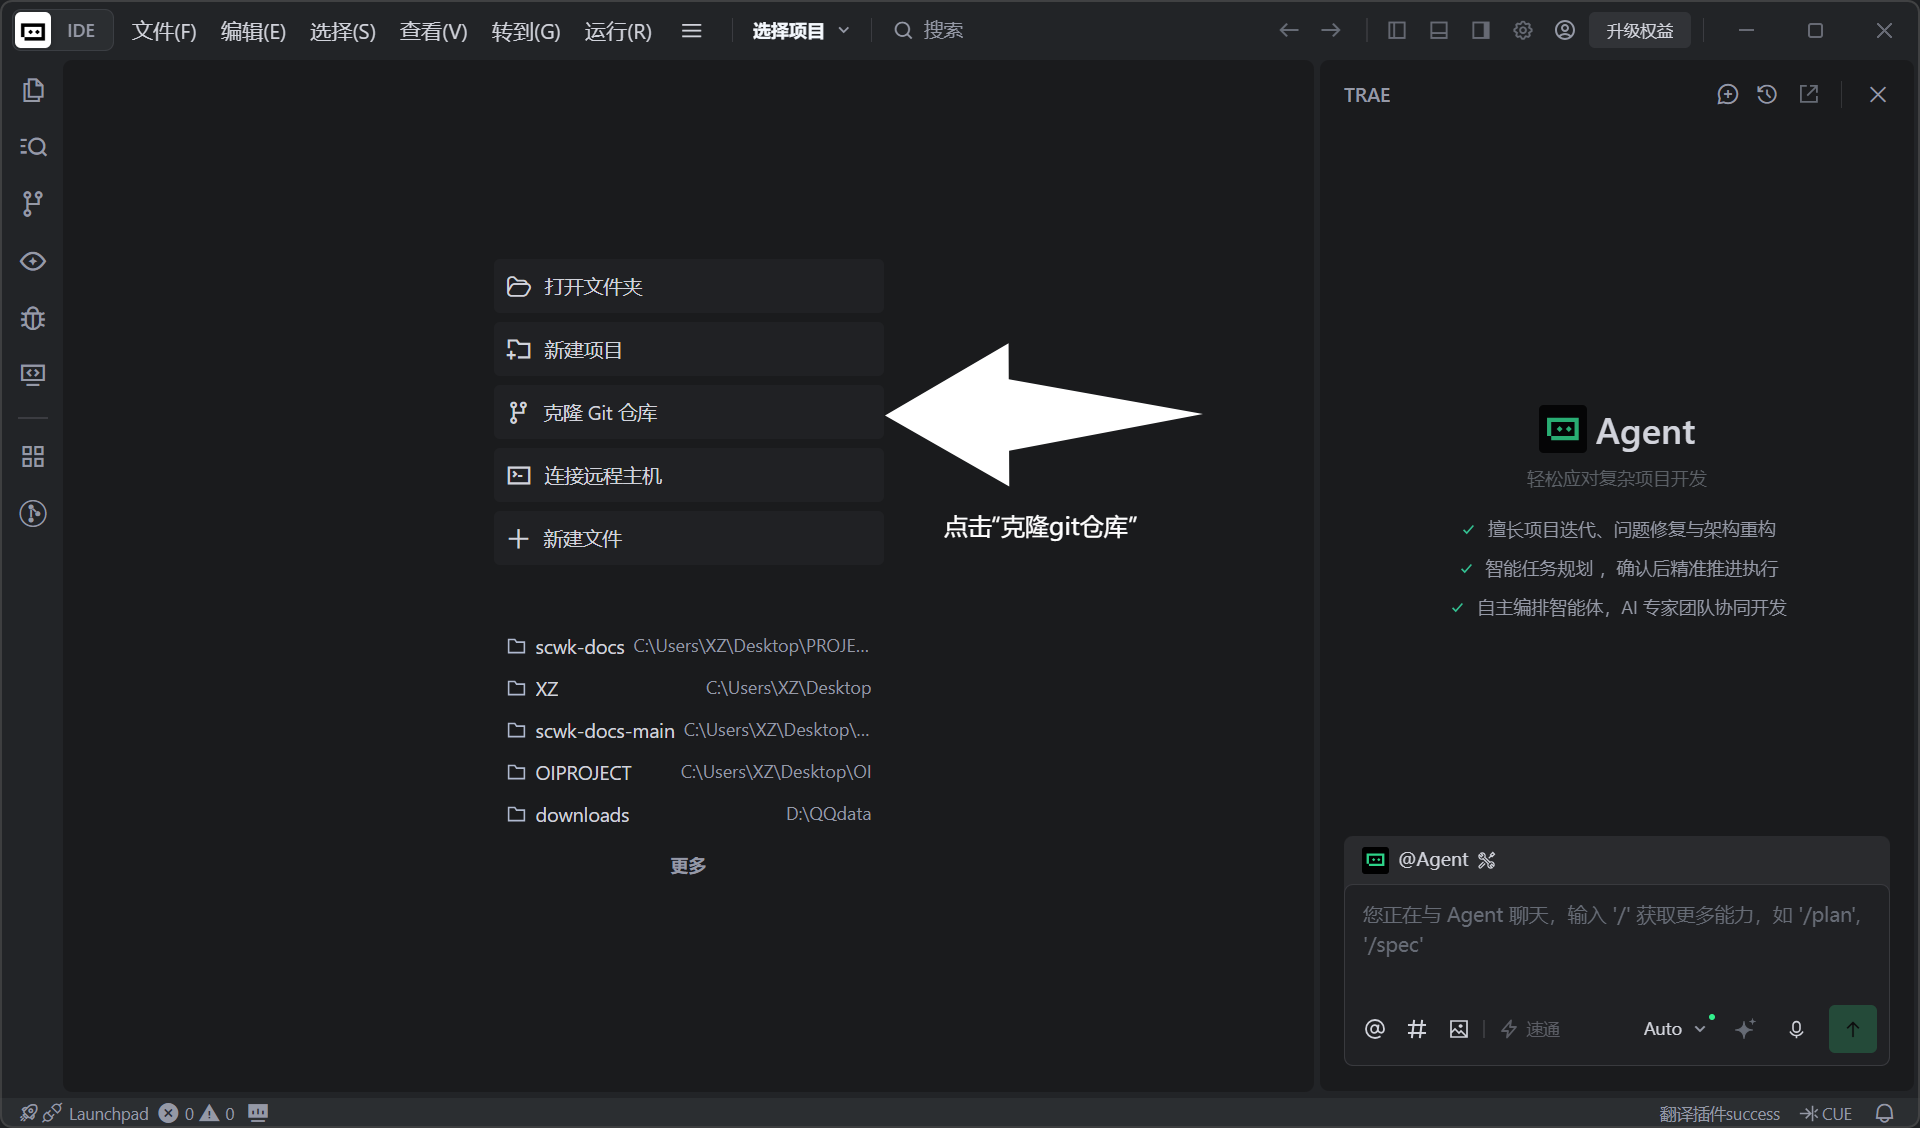Open the Explorer file panel icon

[33, 90]
